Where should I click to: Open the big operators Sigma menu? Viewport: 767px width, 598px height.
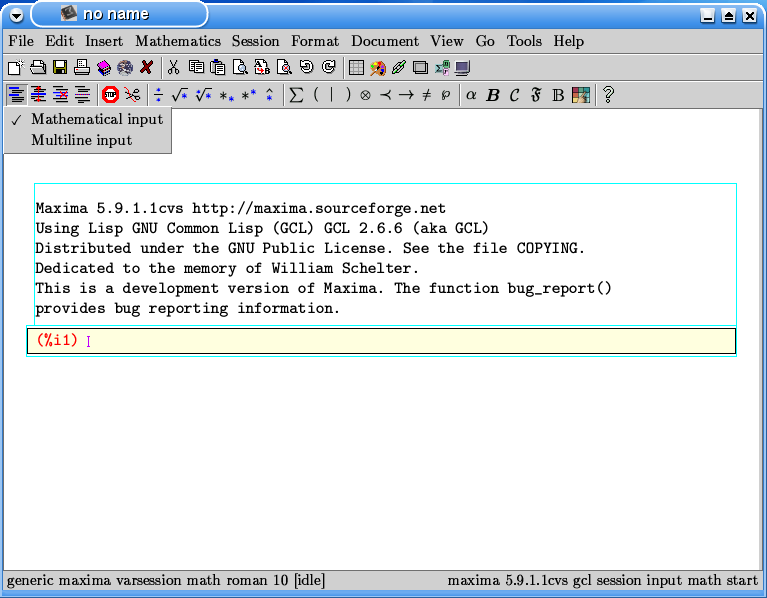pyautogui.click(x=296, y=94)
